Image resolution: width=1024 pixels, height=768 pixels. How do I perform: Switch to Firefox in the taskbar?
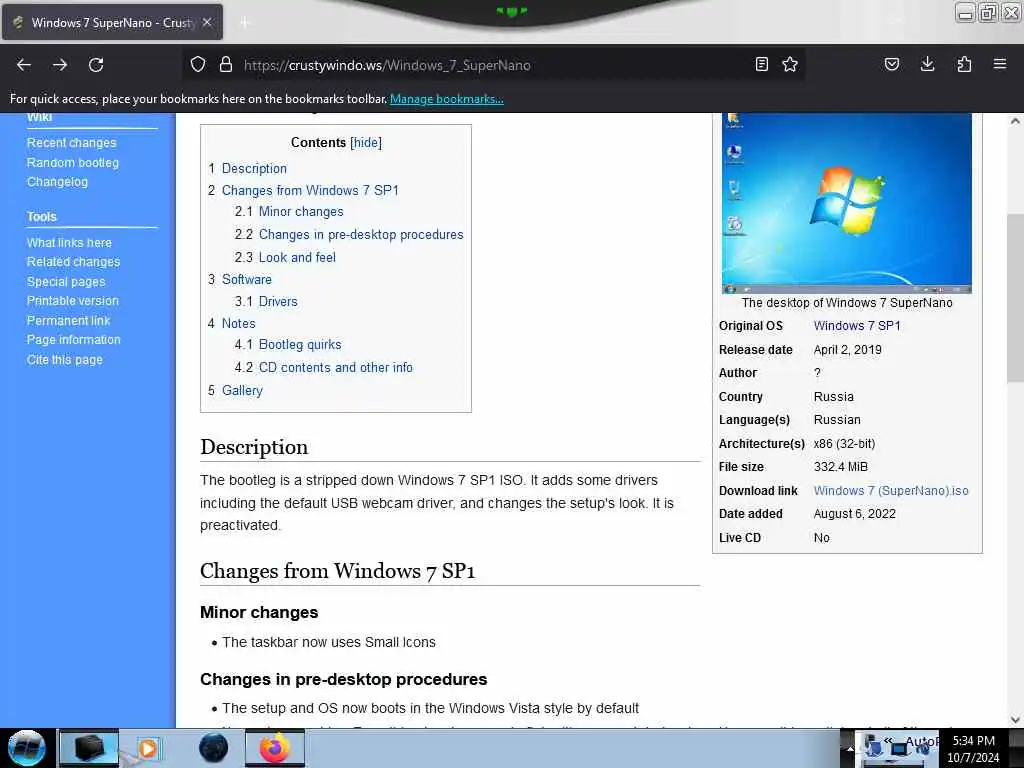[x=275, y=748]
